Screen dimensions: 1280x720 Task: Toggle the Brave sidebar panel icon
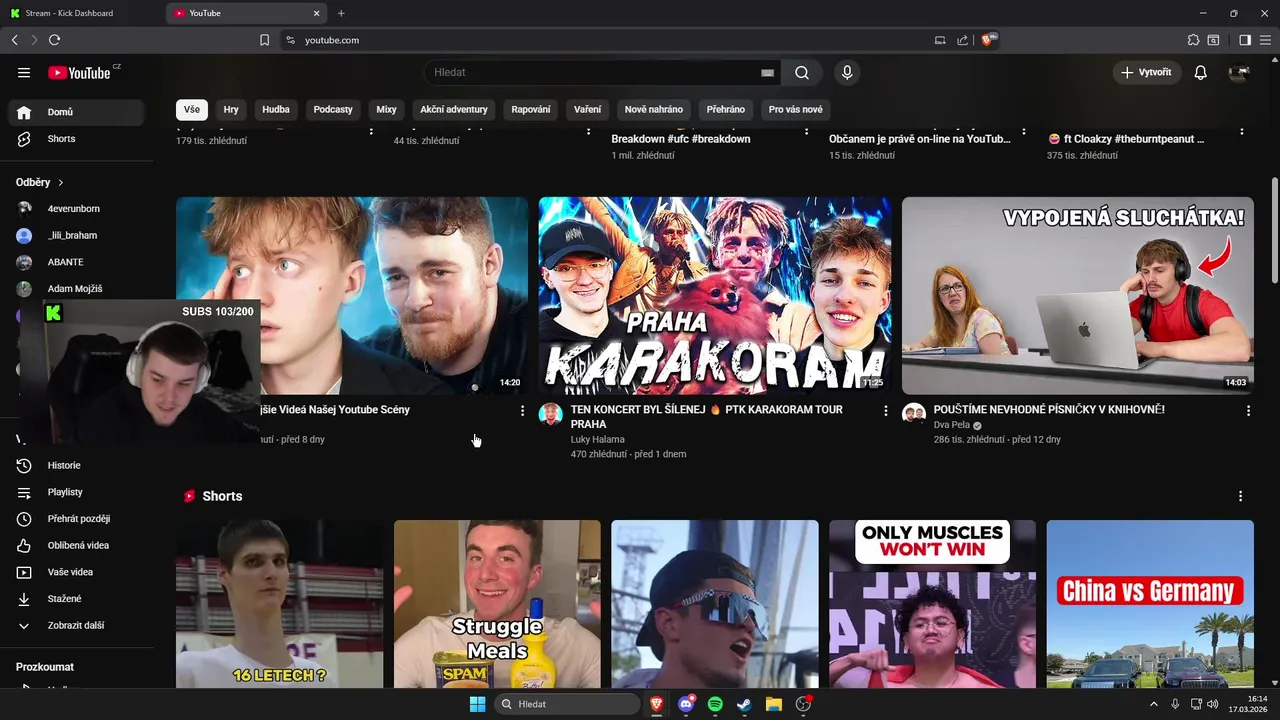[x=1245, y=40]
